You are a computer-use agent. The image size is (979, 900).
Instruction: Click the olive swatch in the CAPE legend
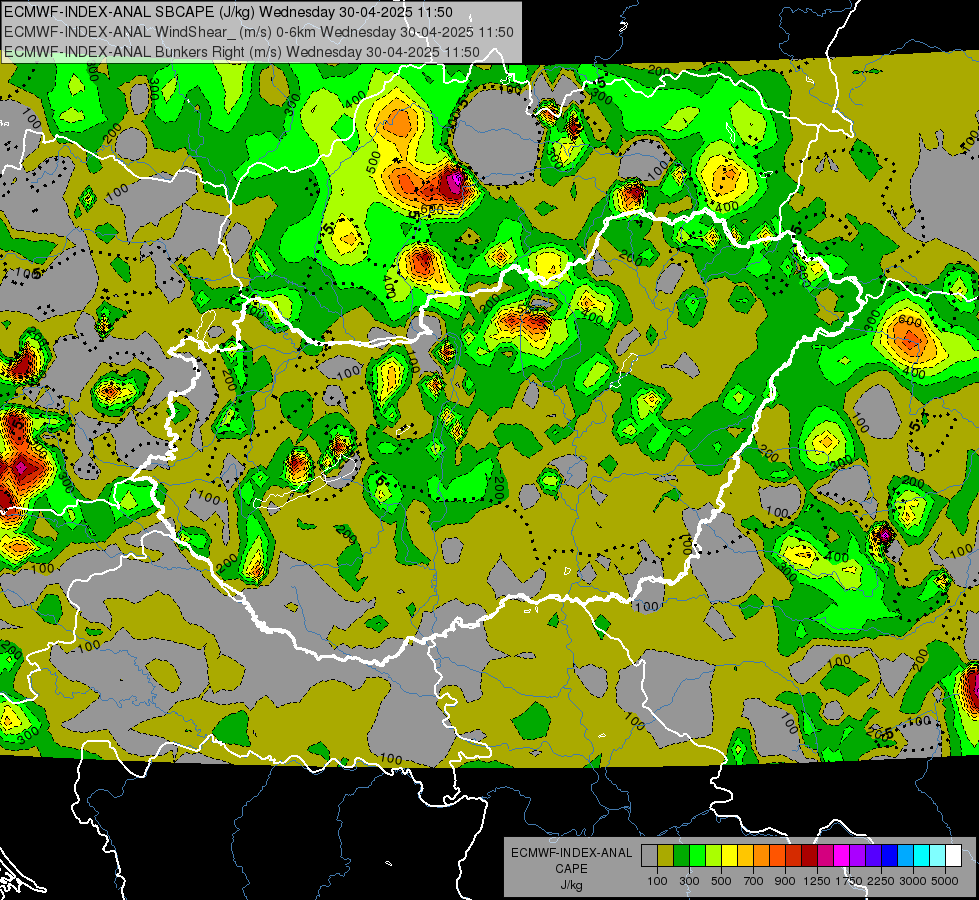(x=666, y=856)
